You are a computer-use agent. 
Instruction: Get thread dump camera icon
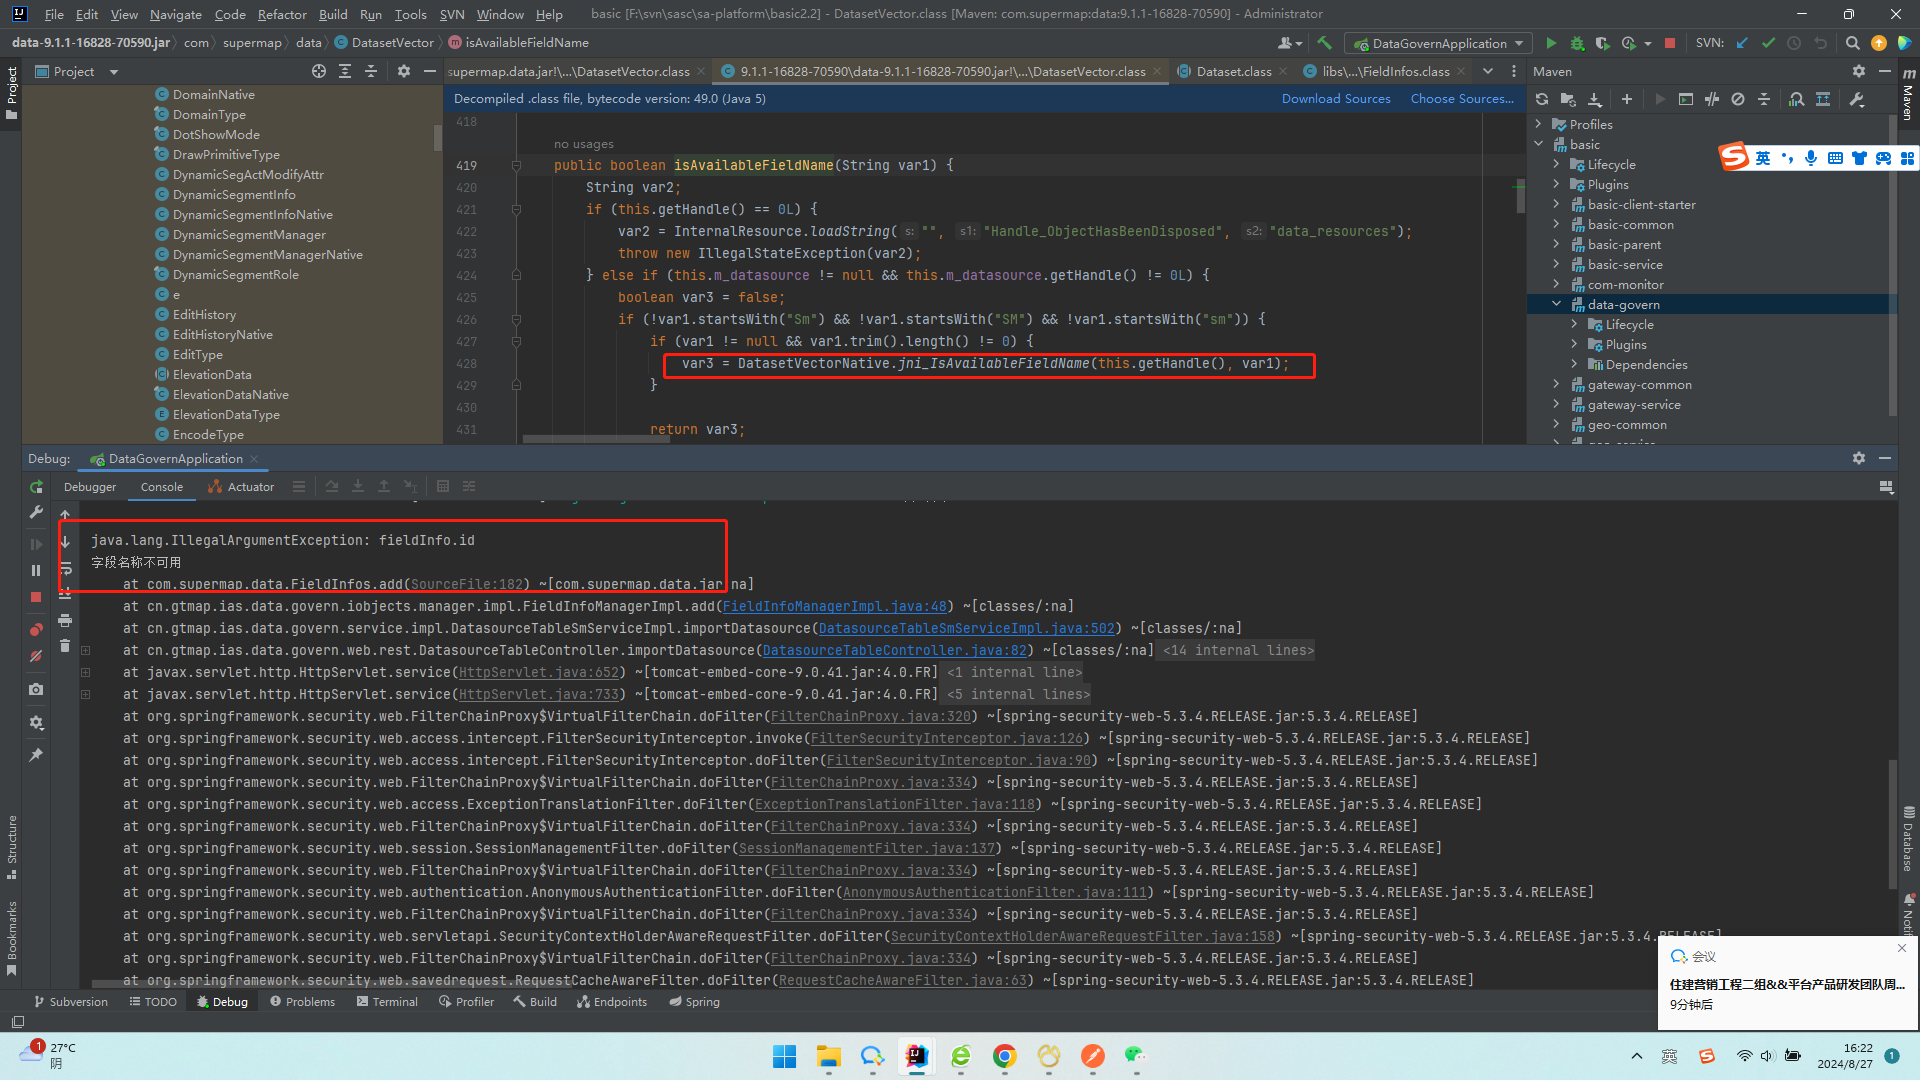click(36, 689)
